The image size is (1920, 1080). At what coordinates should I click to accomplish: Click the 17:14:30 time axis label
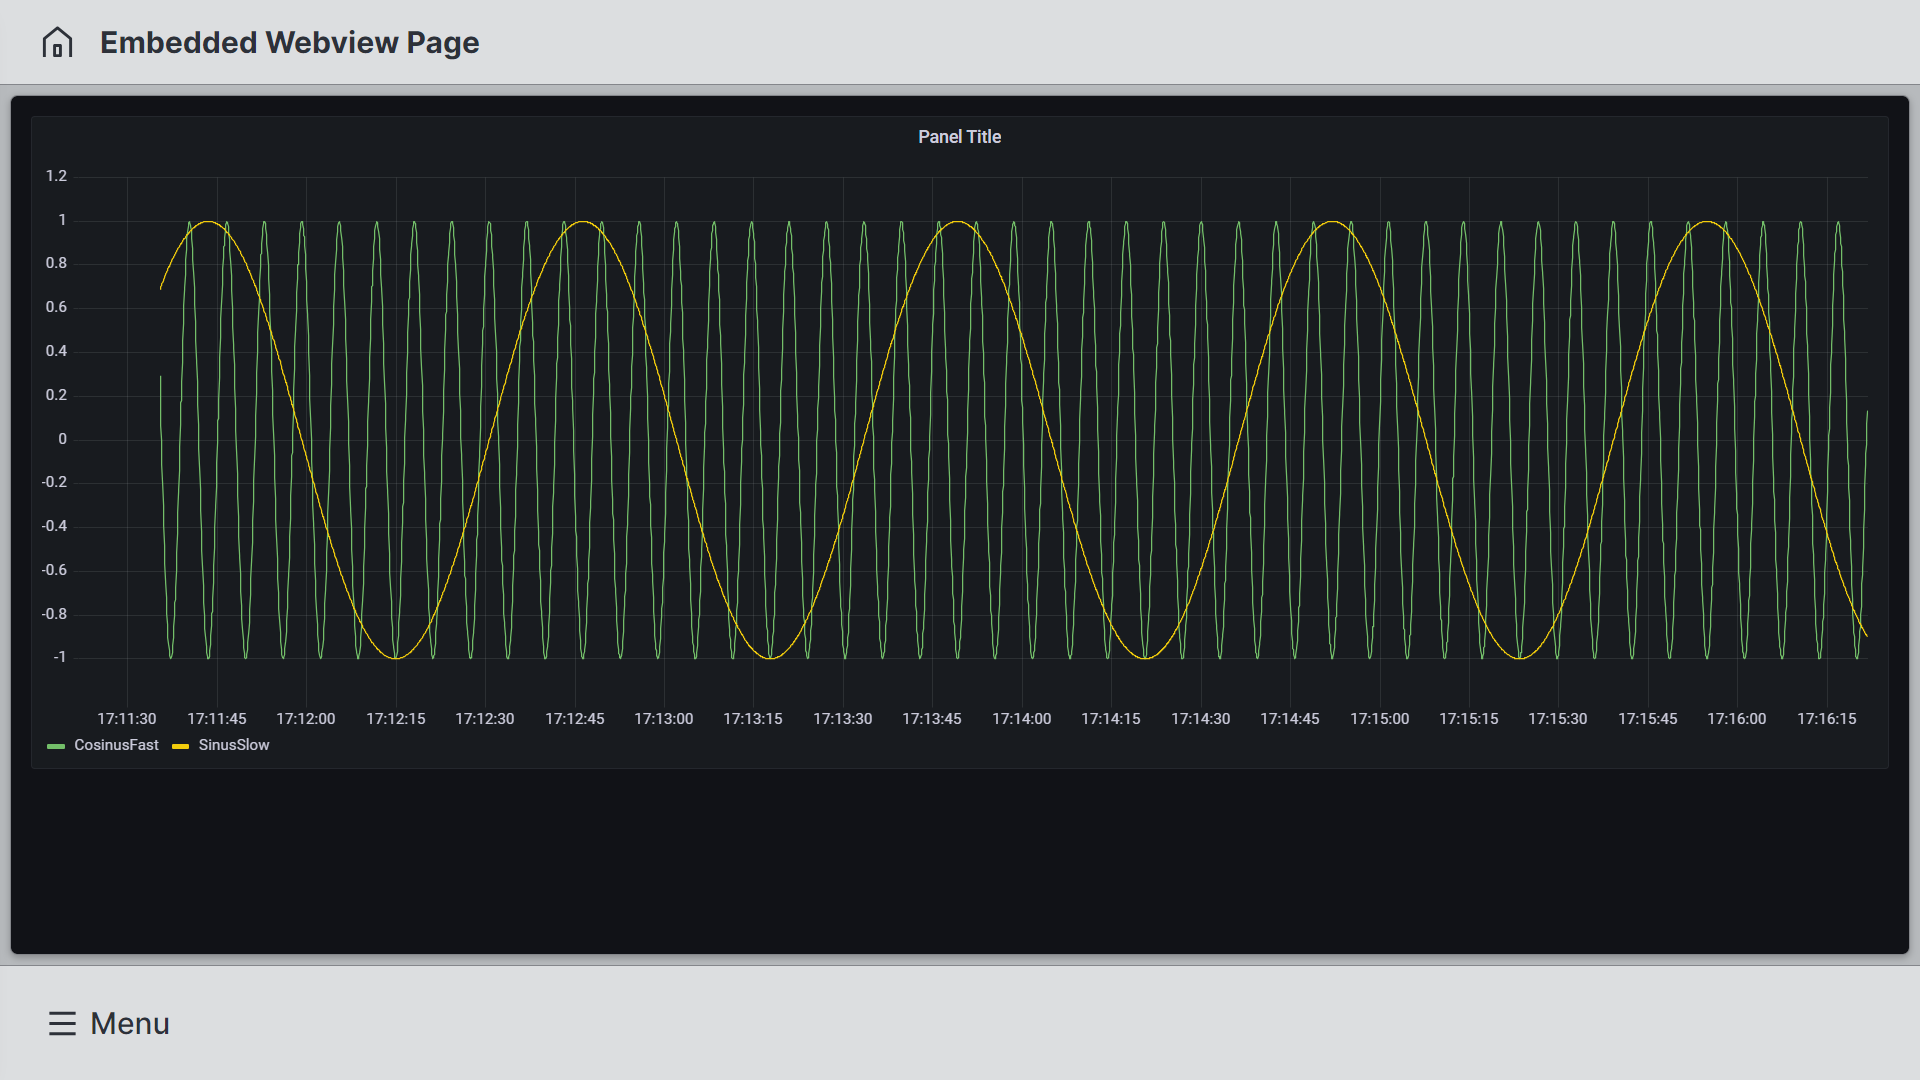pos(1200,719)
